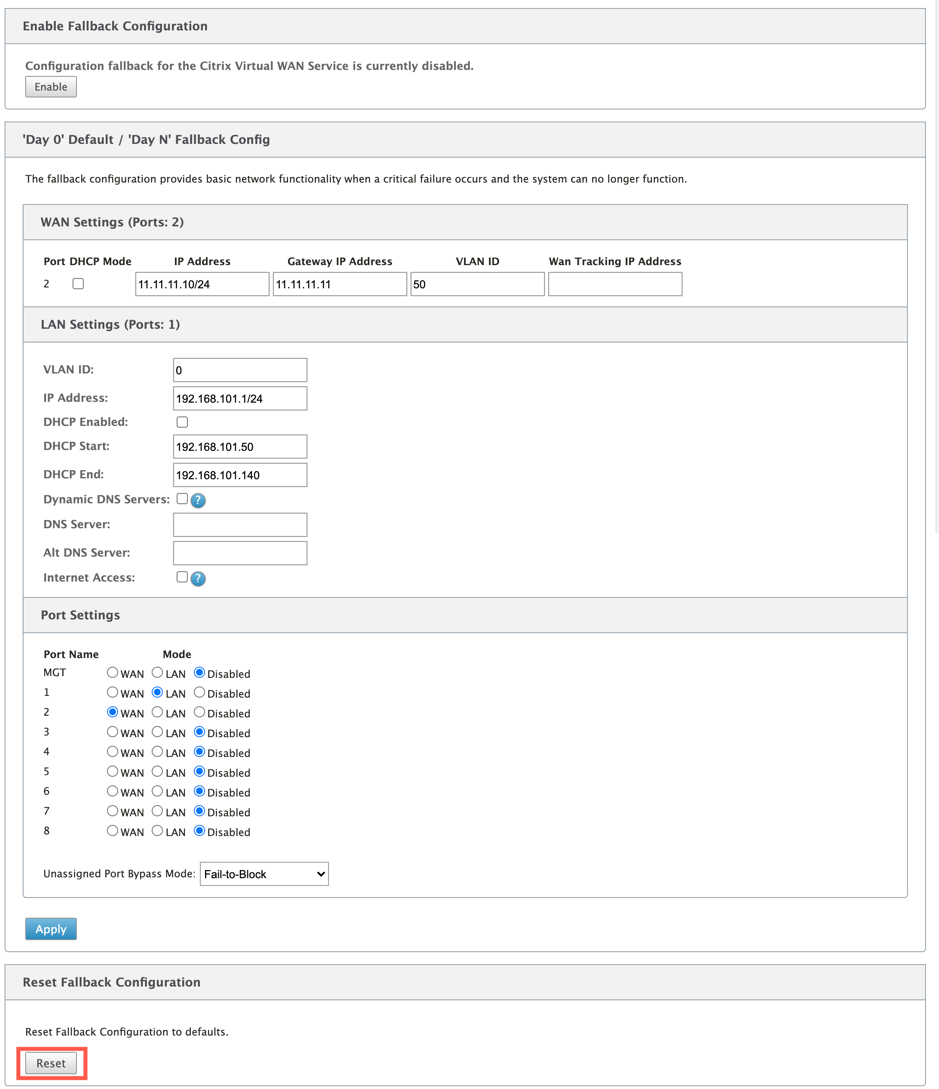
Task: Set port 3 mode to LAN
Action: coord(158,732)
